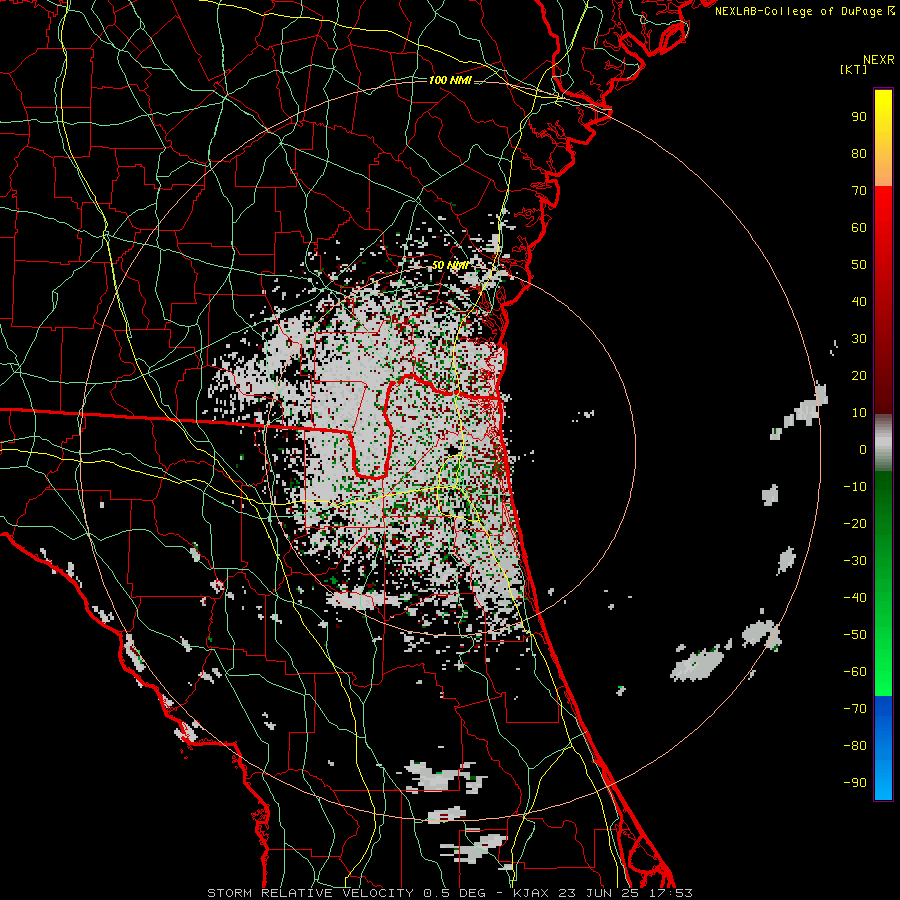Click the -50 value on the velocity scale
The height and width of the screenshot is (900, 900).
pyautogui.click(x=855, y=635)
